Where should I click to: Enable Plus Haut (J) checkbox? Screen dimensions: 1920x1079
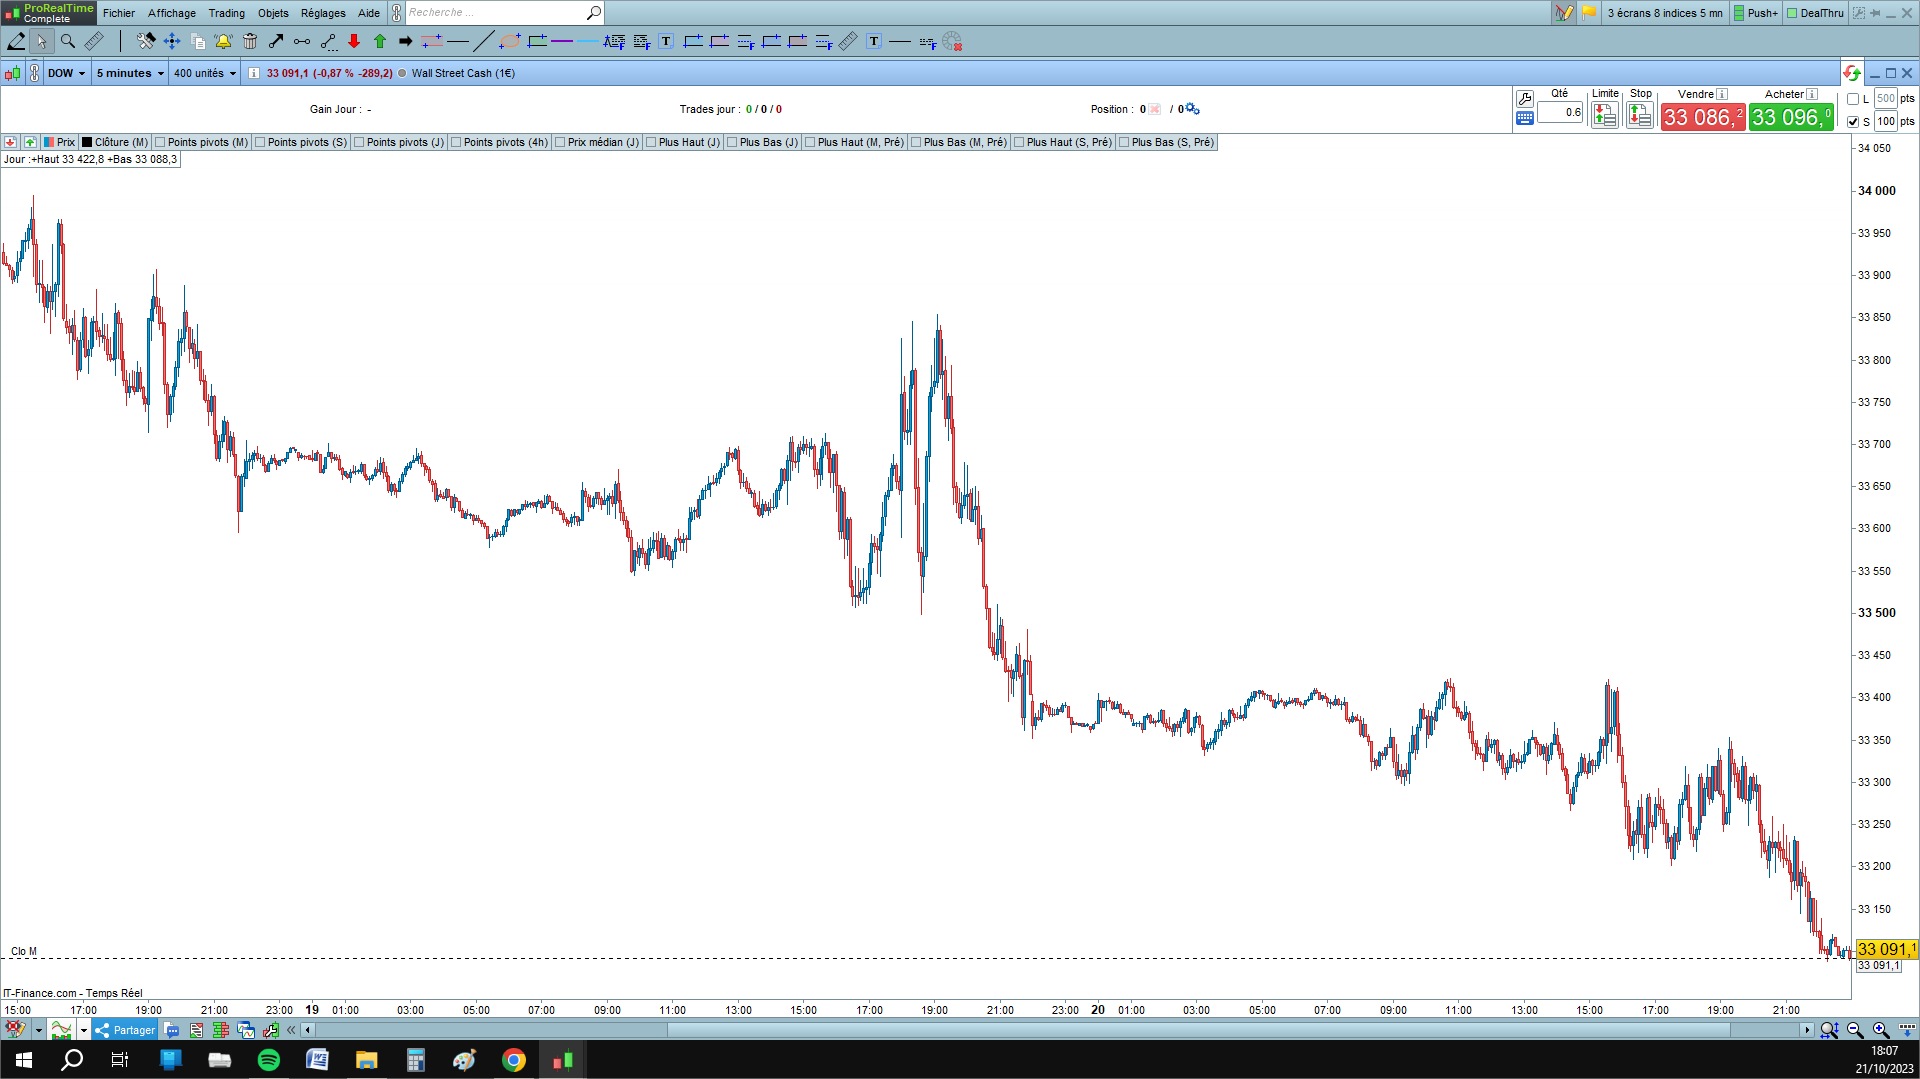651,142
